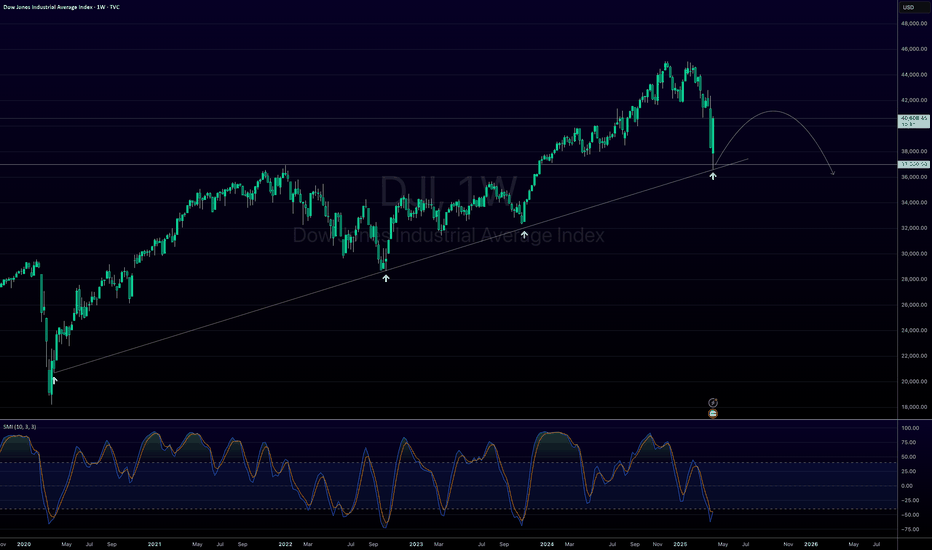Click the 2023 year label on time axis
The width and height of the screenshot is (932, 550).
pyautogui.click(x=416, y=544)
